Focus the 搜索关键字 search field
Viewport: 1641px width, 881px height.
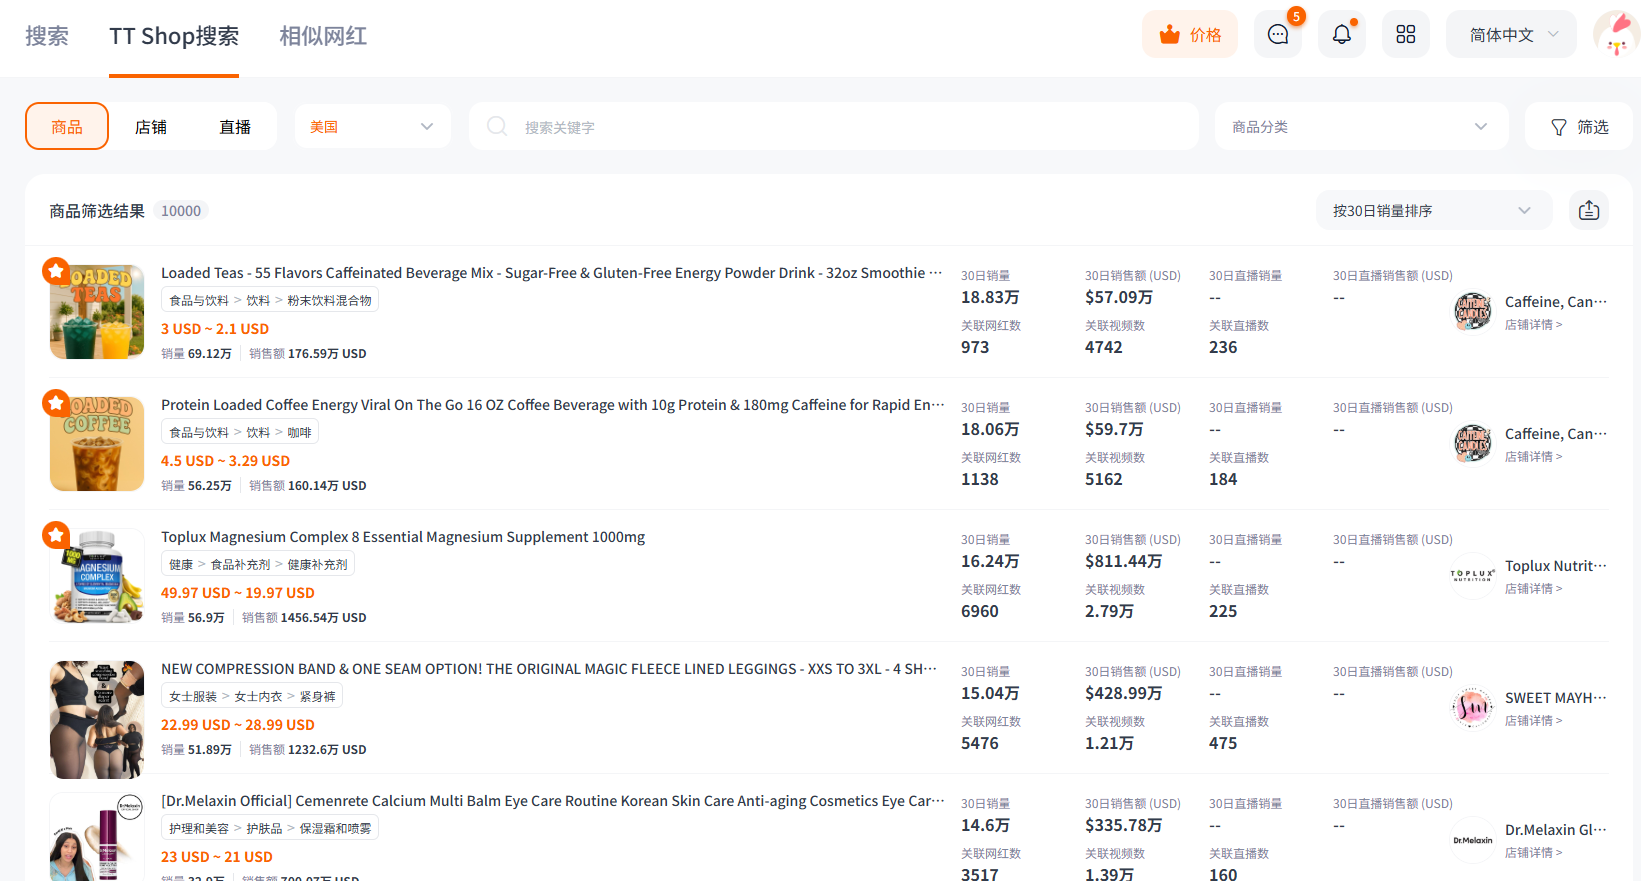[x=834, y=127]
